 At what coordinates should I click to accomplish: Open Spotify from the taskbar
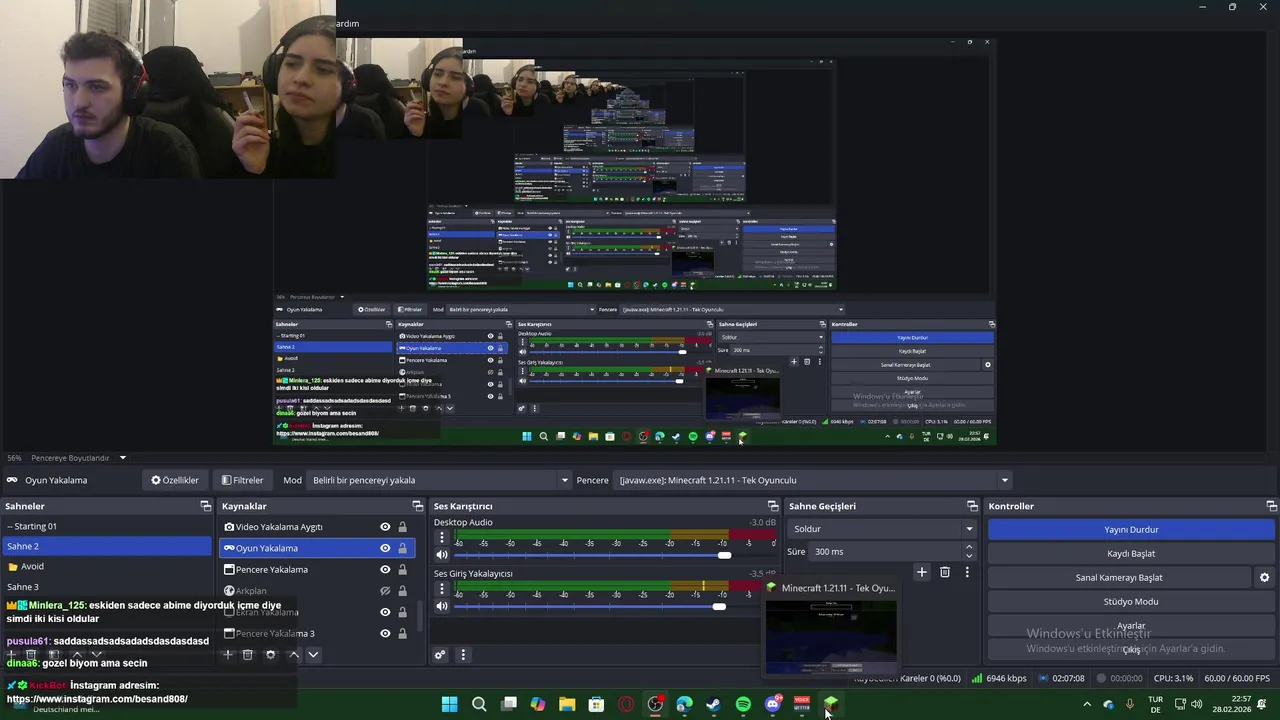[743, 704]
